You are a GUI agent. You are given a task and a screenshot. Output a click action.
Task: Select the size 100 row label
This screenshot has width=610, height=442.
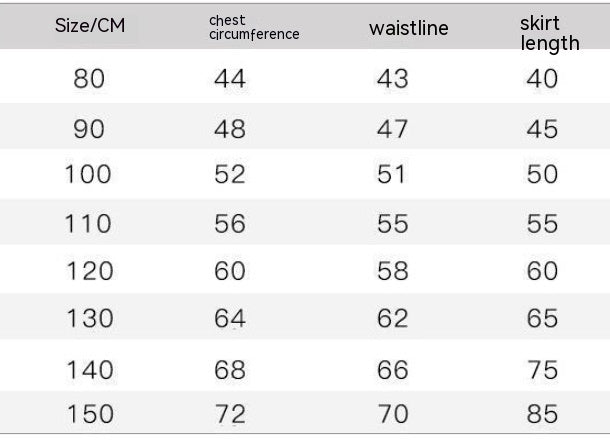[88, 175]
